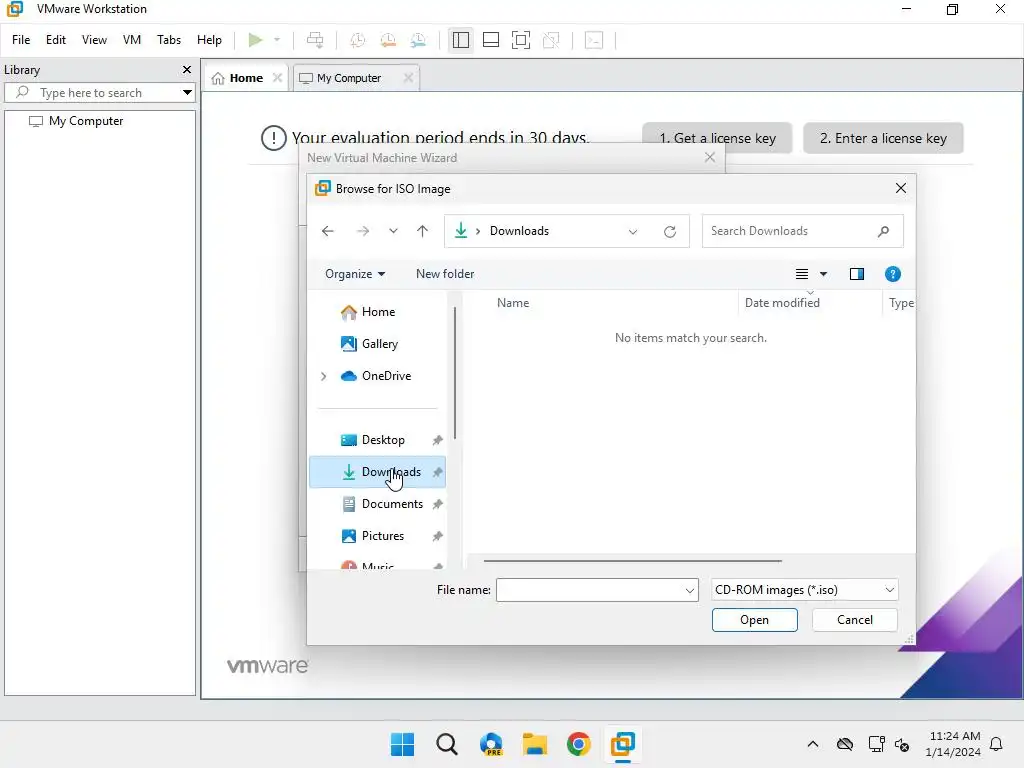Open the CD-ROM images file type dropdown
Viewport: 1024px width, 768px height.
(805, 590)
